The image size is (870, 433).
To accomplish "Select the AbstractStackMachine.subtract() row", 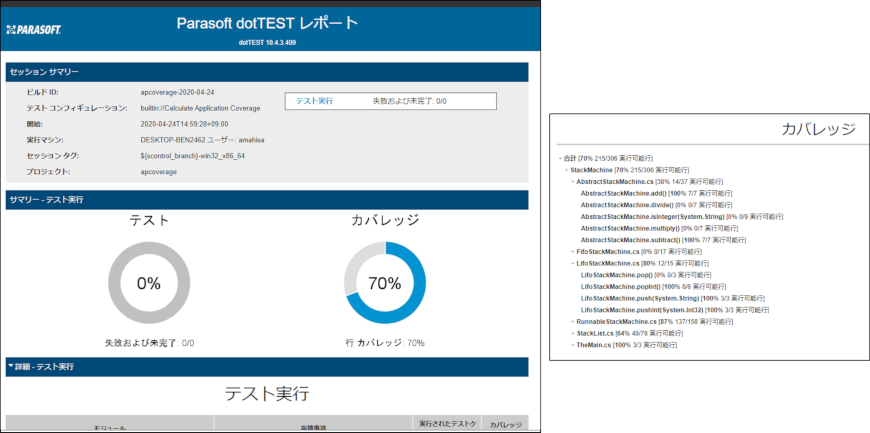I will [x=664, y=240].
